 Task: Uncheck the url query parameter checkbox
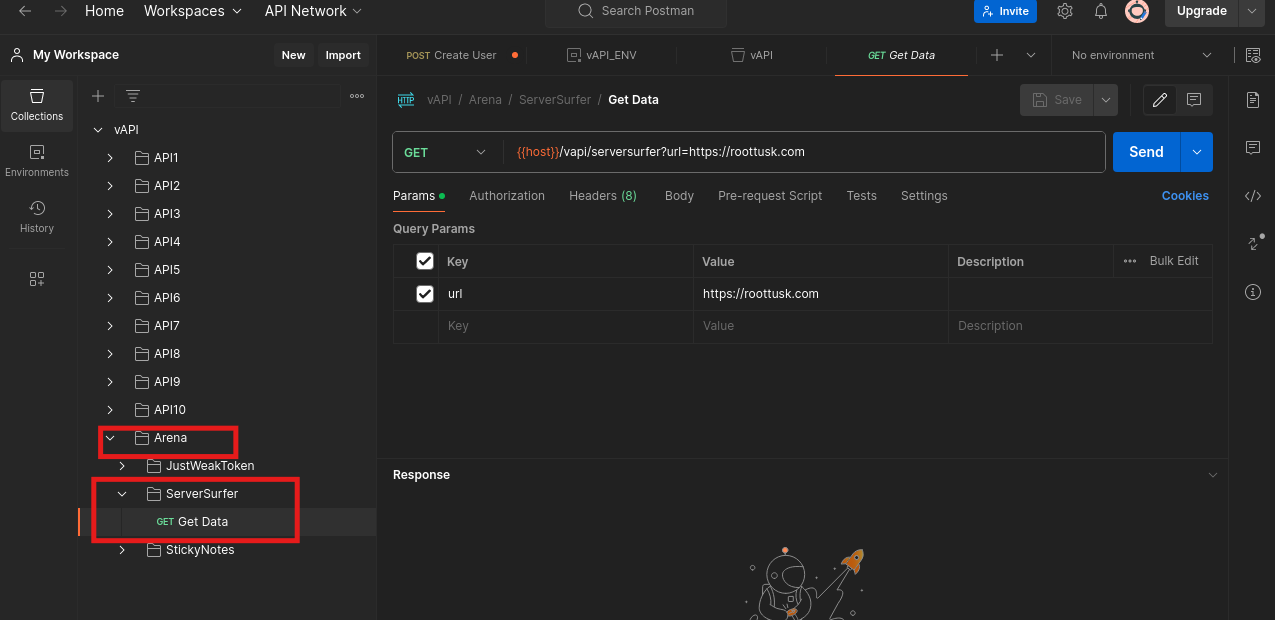425,294
